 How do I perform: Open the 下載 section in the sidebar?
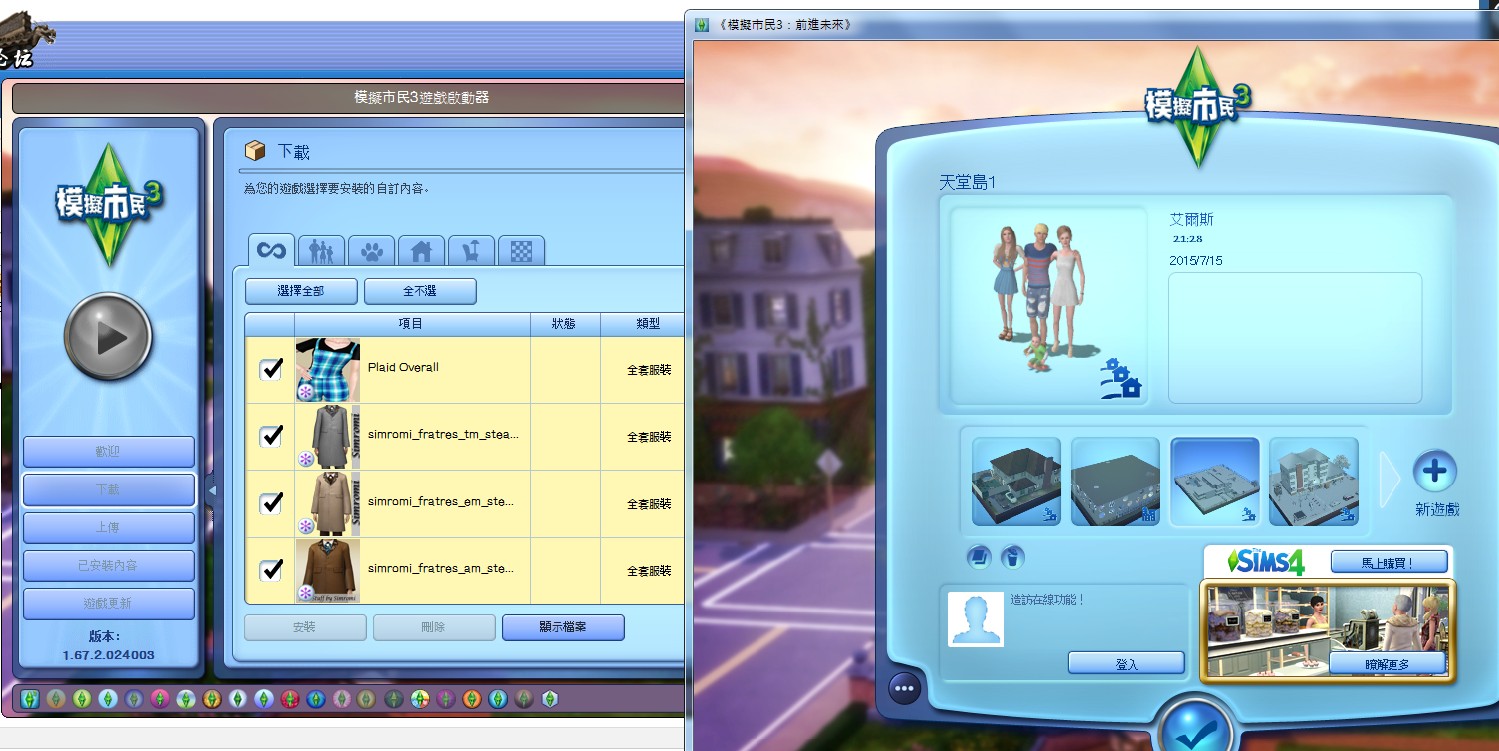point(108,490)
